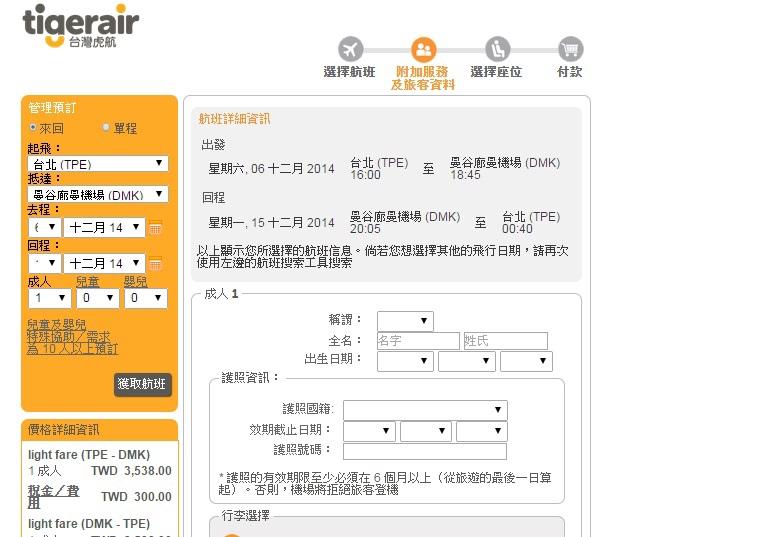
Task: Click the outbound date 星期六, 06 十二月 2014
Action: (x=271, y=169)
